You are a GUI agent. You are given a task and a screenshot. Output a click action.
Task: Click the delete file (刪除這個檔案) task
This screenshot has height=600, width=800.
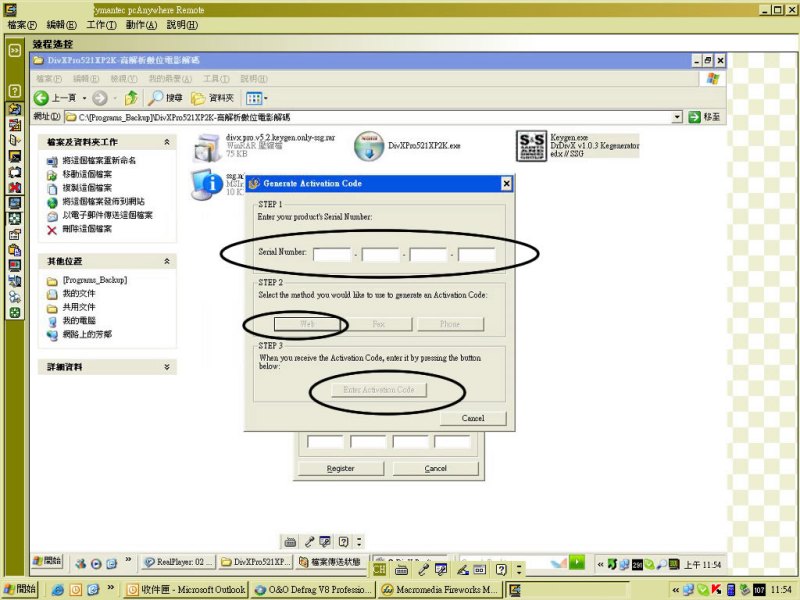click(87, 229)
